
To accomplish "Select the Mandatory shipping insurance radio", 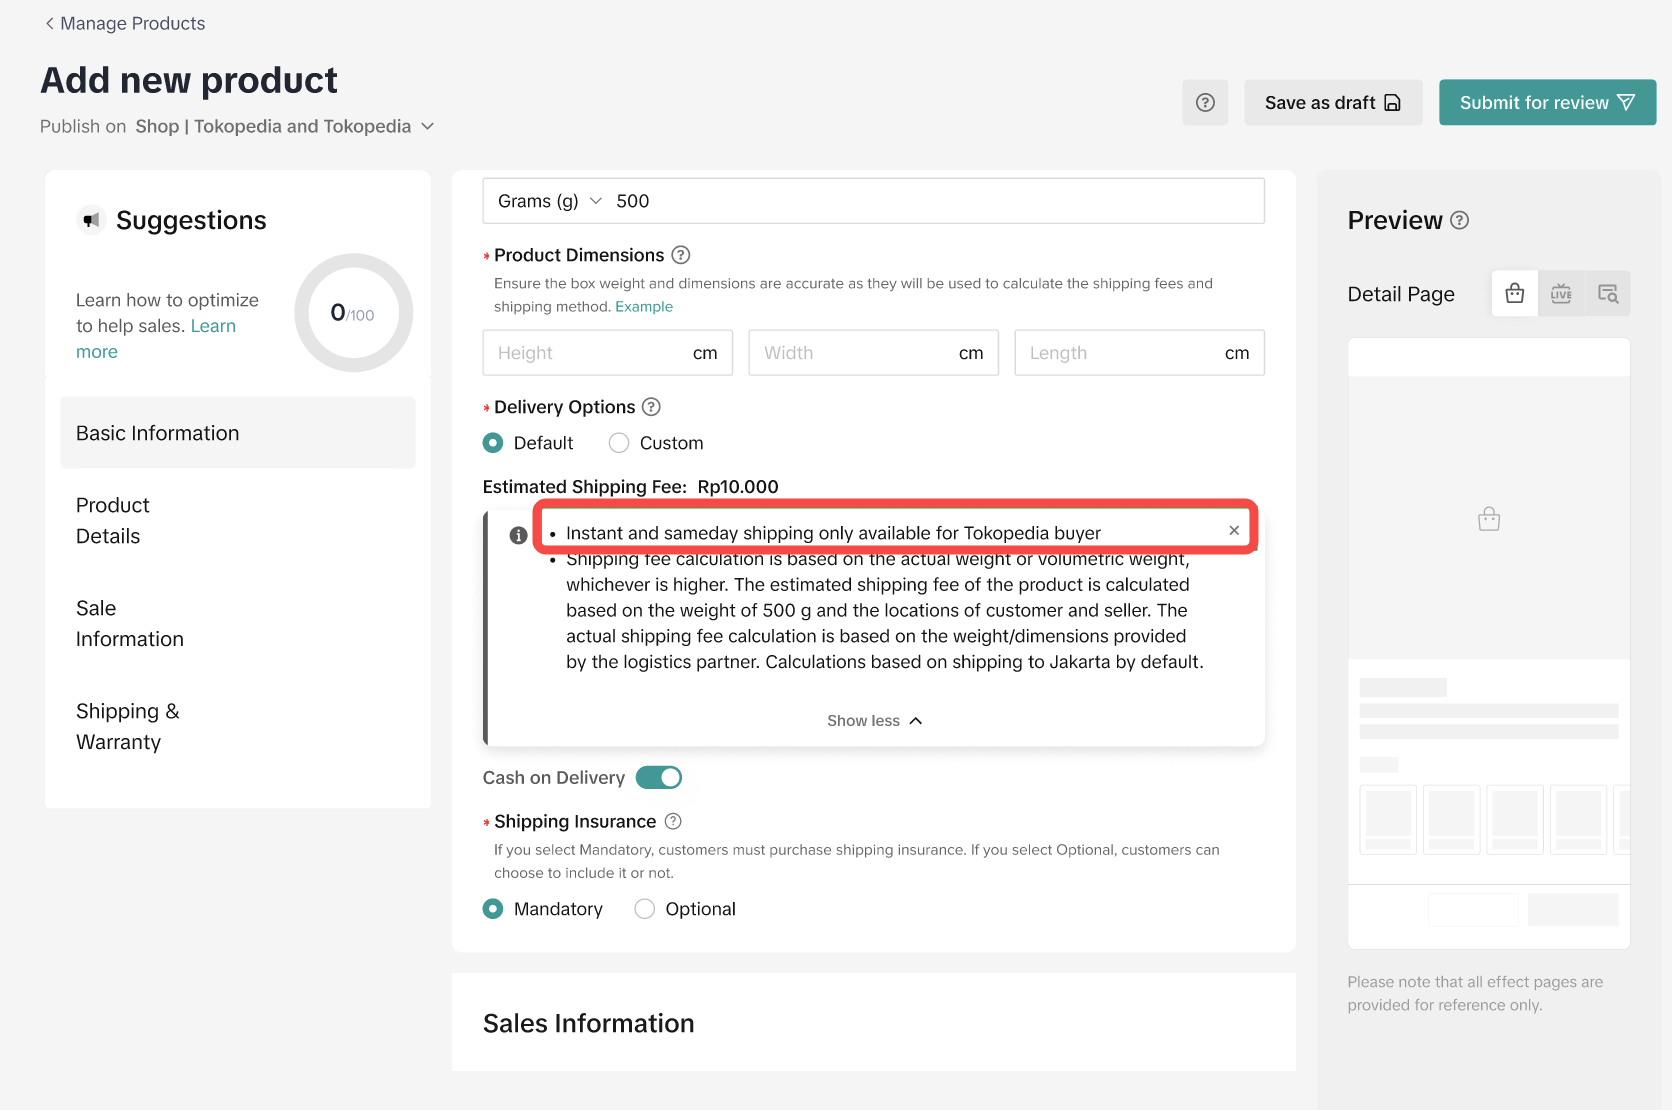I will 493,909.
